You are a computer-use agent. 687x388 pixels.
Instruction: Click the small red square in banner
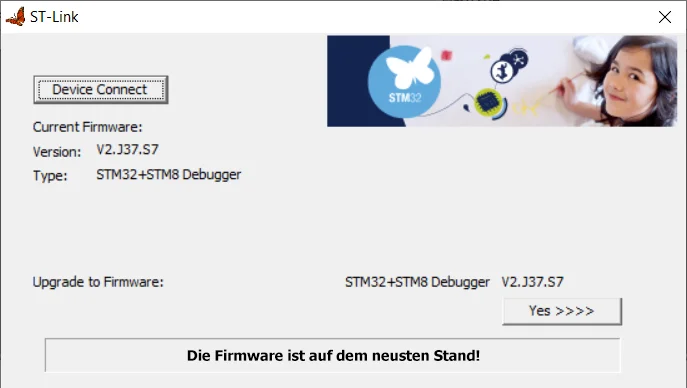click(x=446, y=55)
